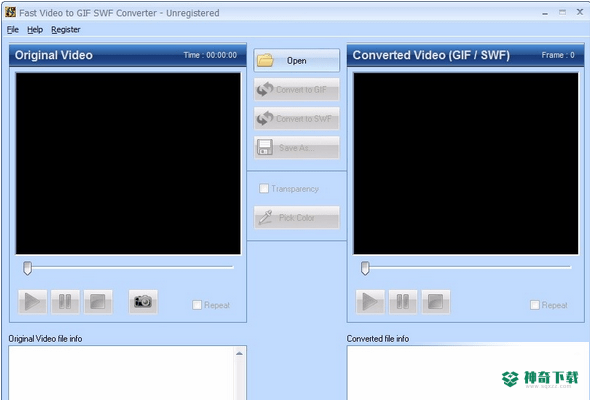Click the Convert to GIF button

[x=297, y=89]
